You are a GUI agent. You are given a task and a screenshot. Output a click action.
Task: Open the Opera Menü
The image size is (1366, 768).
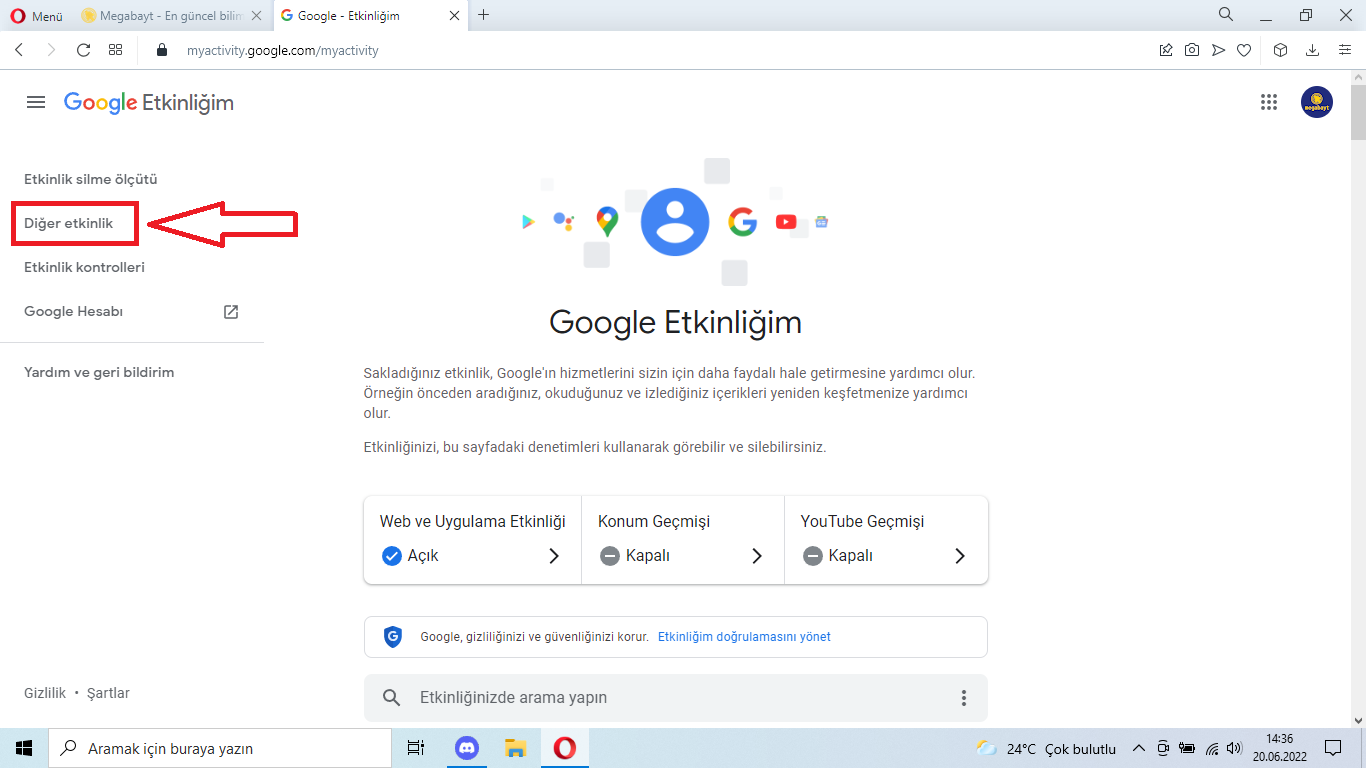[x=37, y=15]
